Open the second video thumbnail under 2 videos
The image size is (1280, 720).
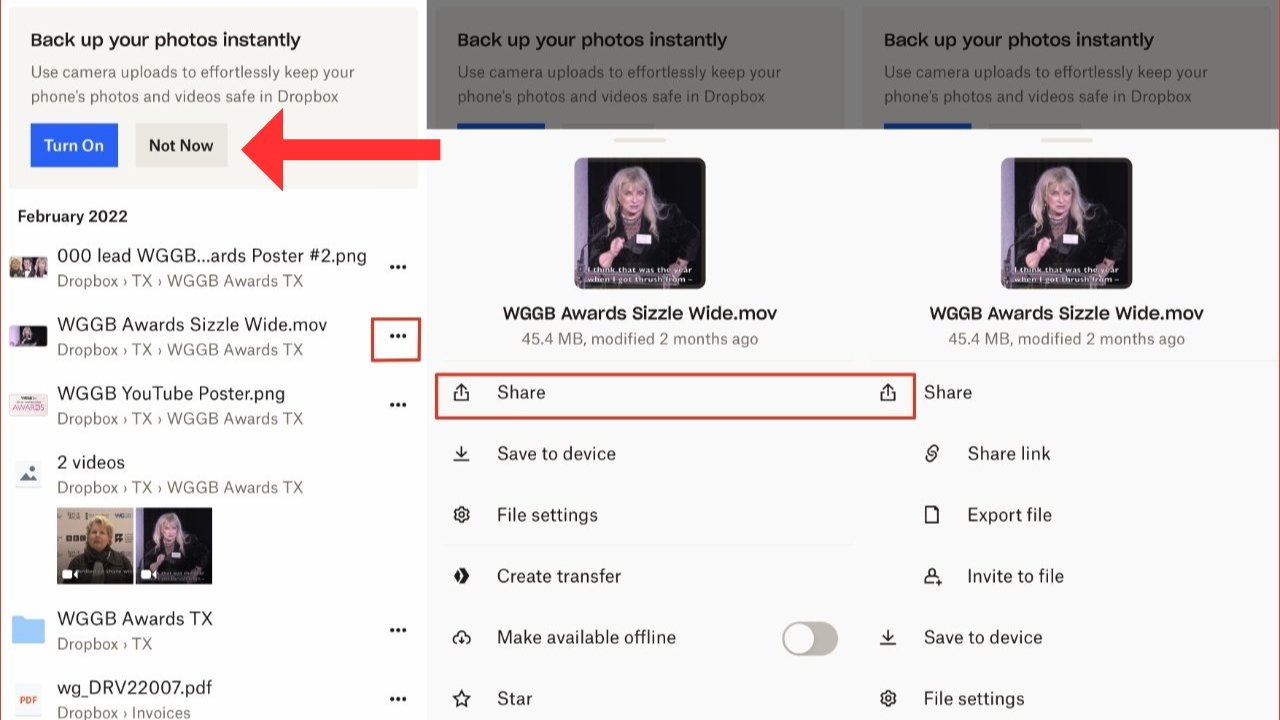pos(174,546)
